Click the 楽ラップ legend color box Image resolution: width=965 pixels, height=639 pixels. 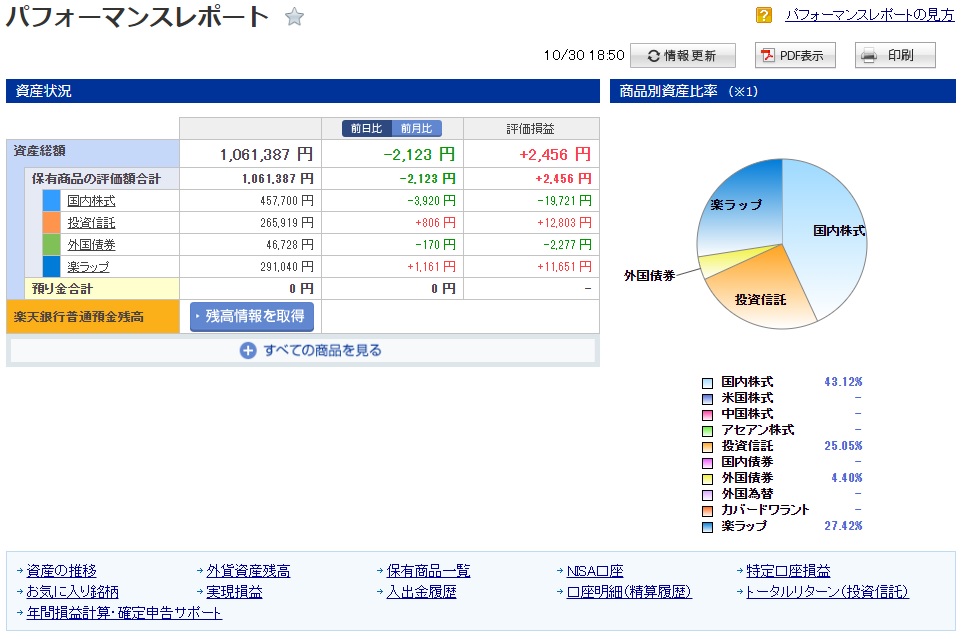(708, 527)
